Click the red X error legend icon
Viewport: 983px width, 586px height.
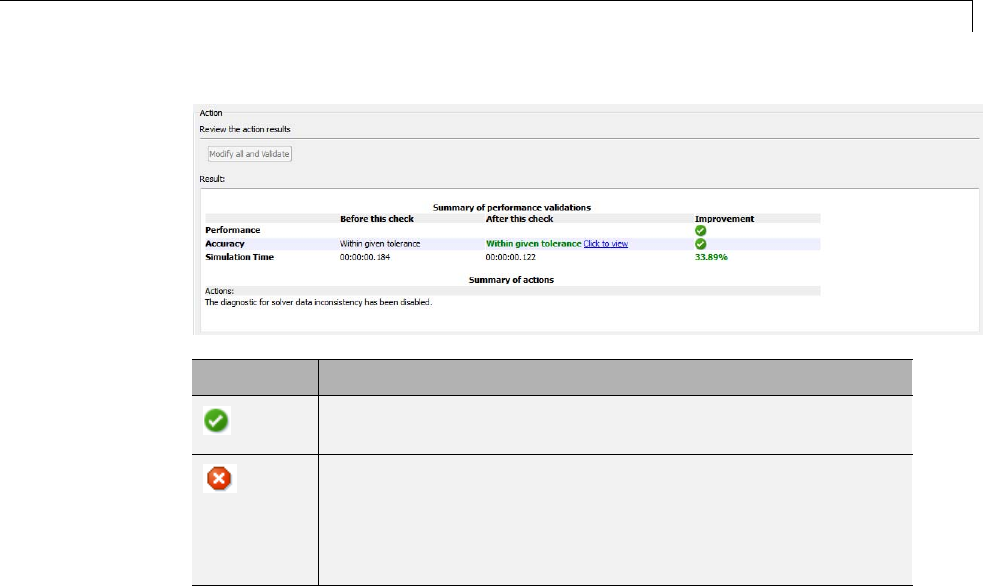[219, 479]
